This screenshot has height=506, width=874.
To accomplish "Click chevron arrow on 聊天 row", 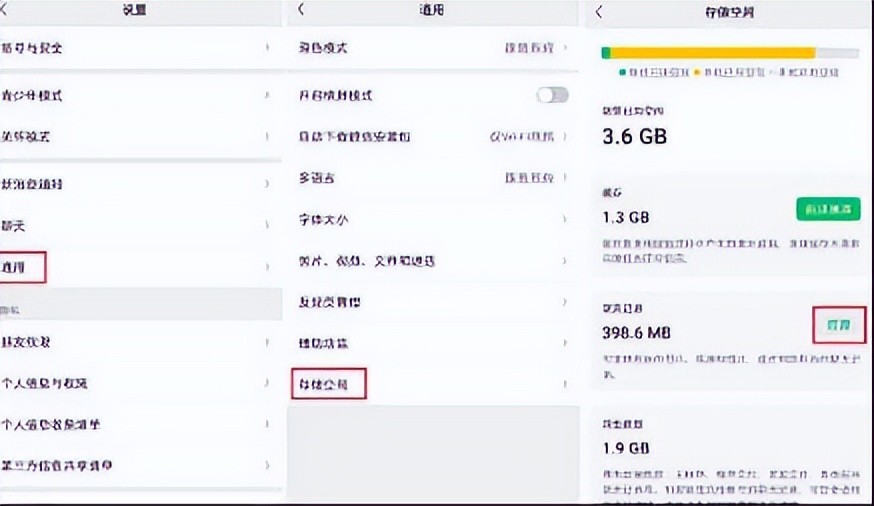I will 267,227.
